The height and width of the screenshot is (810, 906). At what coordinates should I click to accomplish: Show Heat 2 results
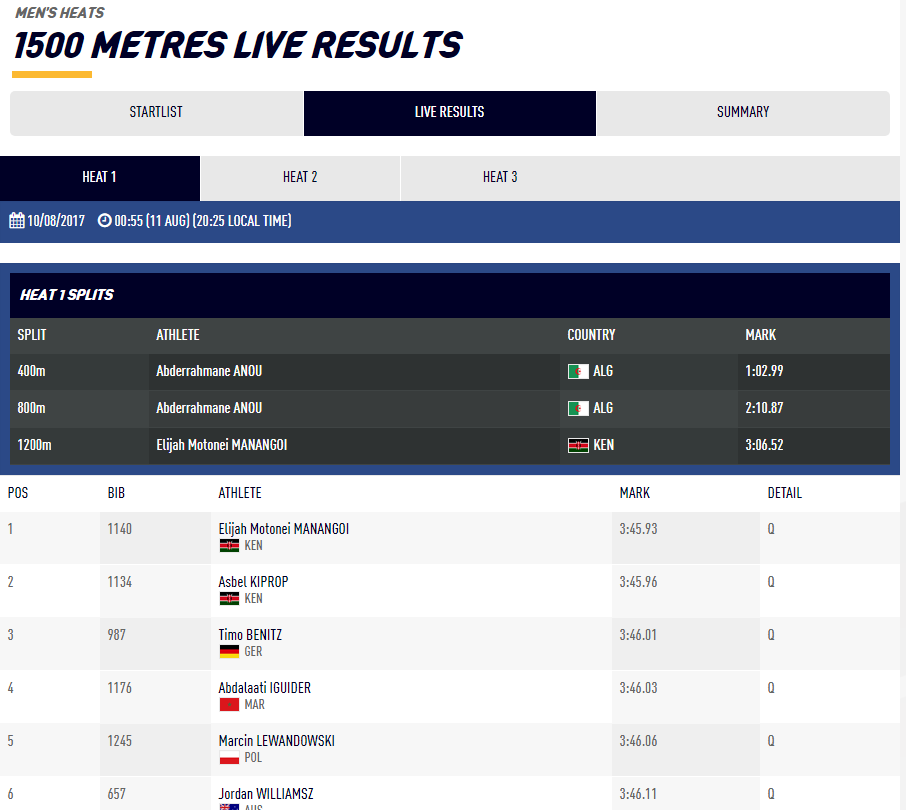(x=300, y=178)
